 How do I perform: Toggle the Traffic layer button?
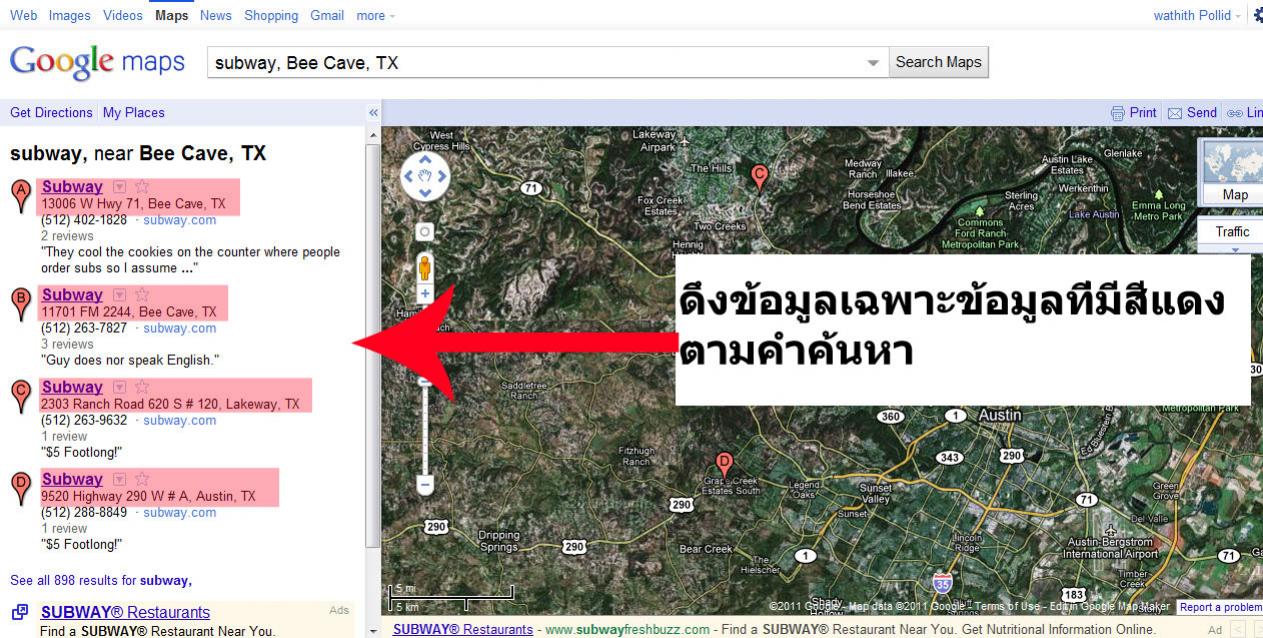click(1232, 232)
